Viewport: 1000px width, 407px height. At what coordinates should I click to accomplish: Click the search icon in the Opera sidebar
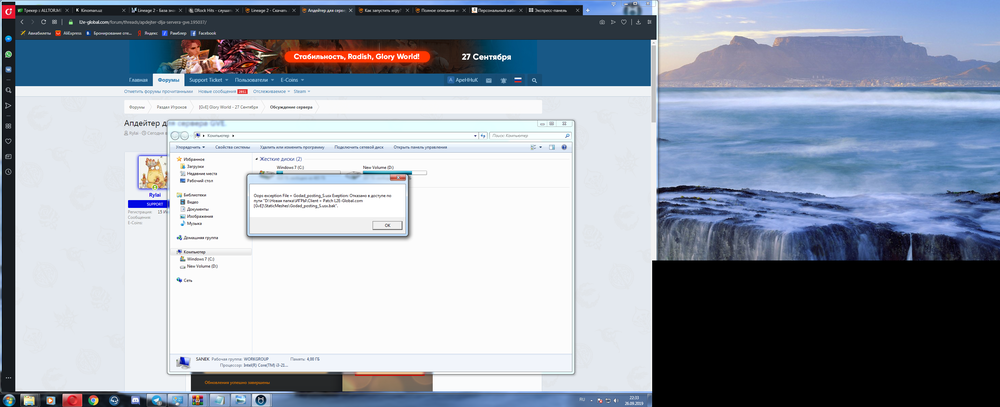point(8,88)
